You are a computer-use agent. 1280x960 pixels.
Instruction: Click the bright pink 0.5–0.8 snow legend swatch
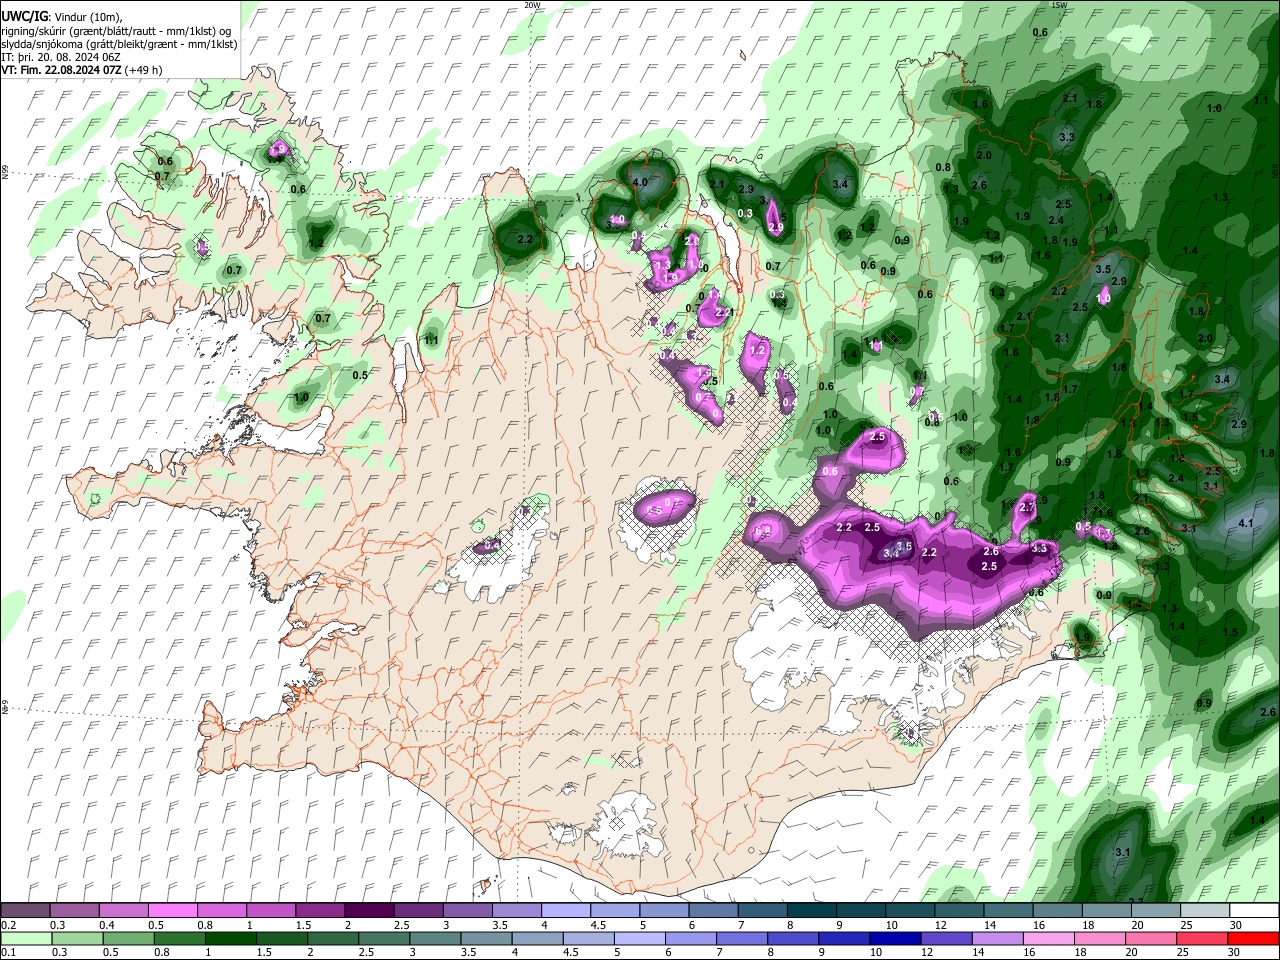pos(173,911)
